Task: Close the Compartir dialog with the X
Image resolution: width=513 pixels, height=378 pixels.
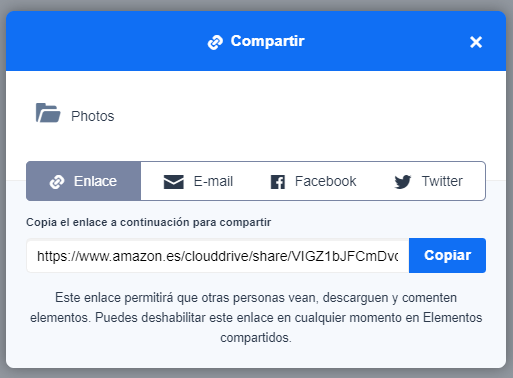Action: 476,42
